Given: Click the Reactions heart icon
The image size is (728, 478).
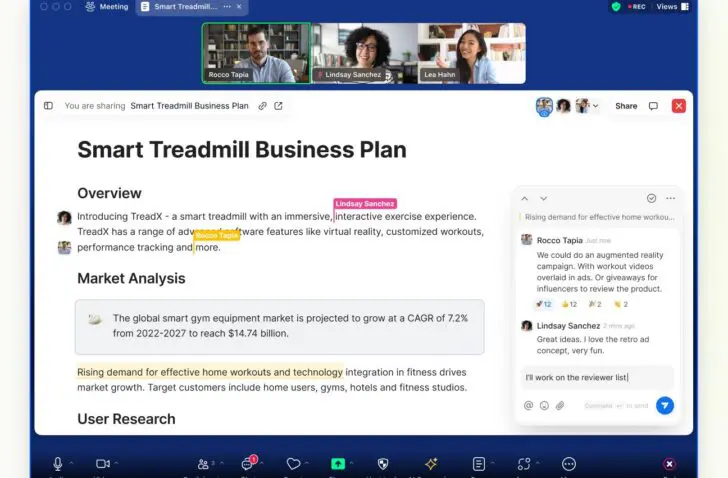Looking at the screenshot, I should (x=293, y=464).
